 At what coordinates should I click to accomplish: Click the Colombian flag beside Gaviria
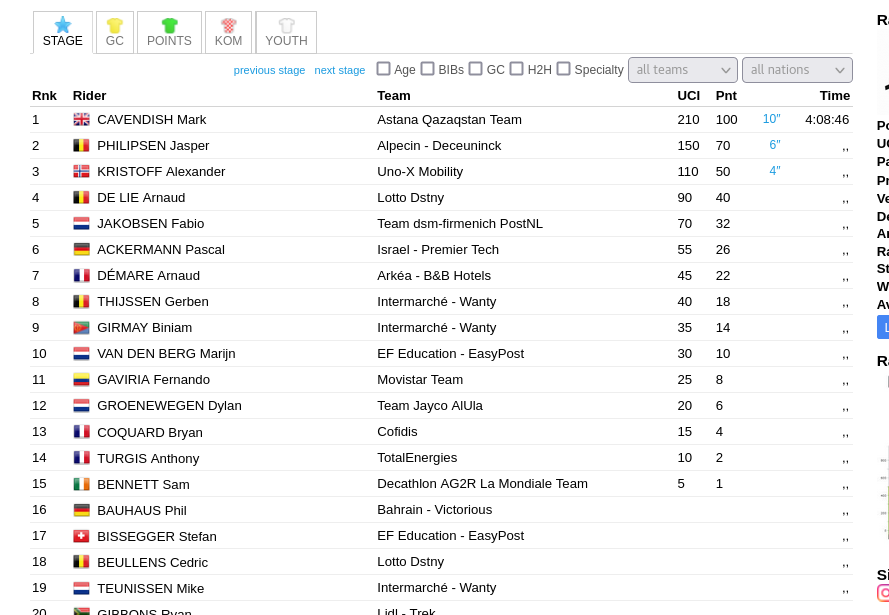[x=82, y=380]
